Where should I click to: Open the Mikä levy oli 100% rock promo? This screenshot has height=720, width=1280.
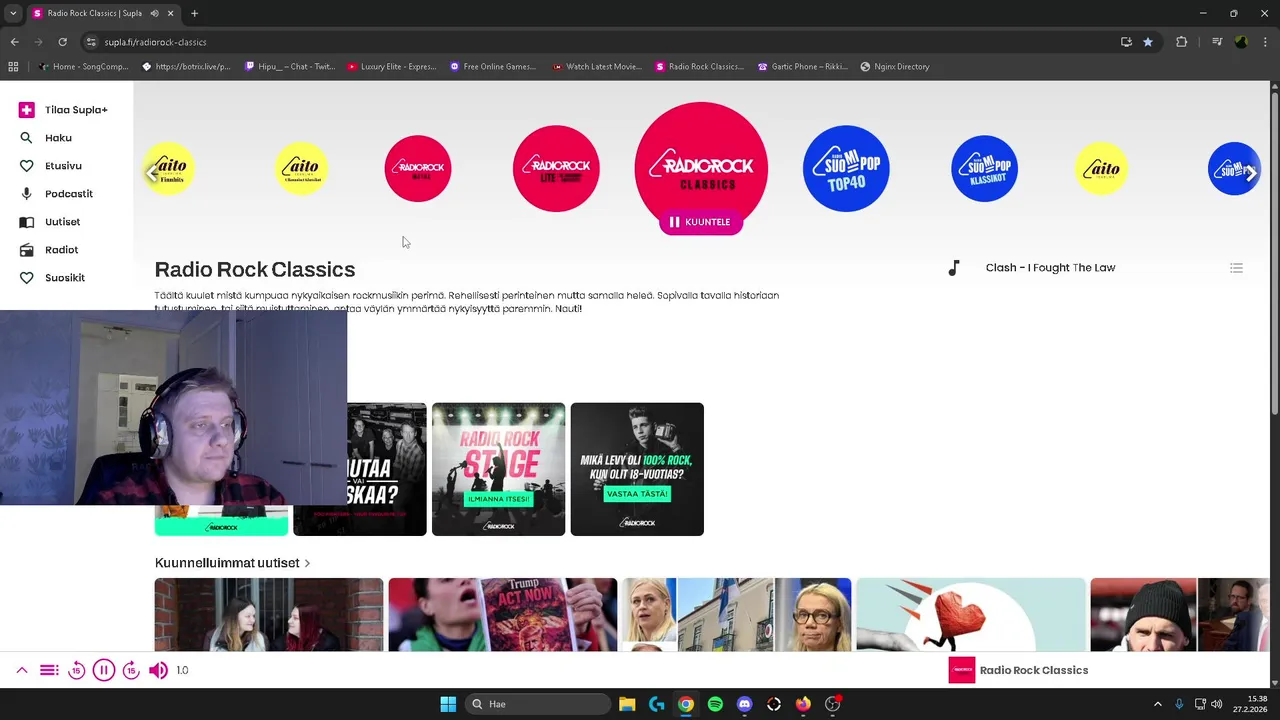637,469
